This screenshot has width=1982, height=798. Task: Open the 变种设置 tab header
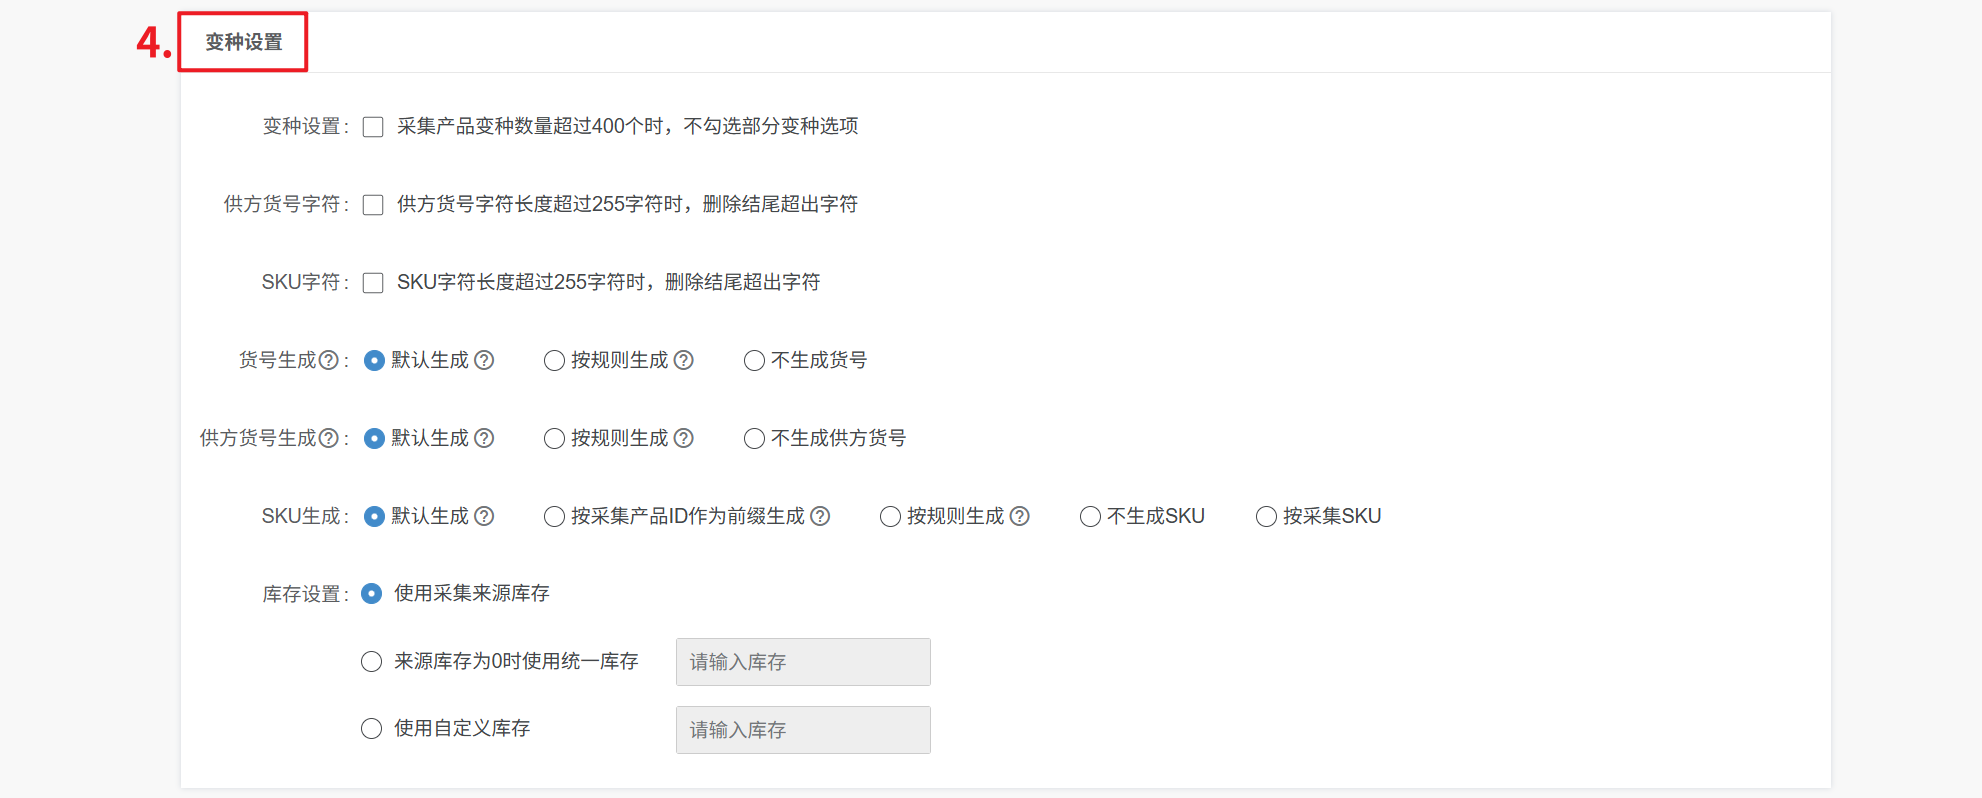pos(244,42)
